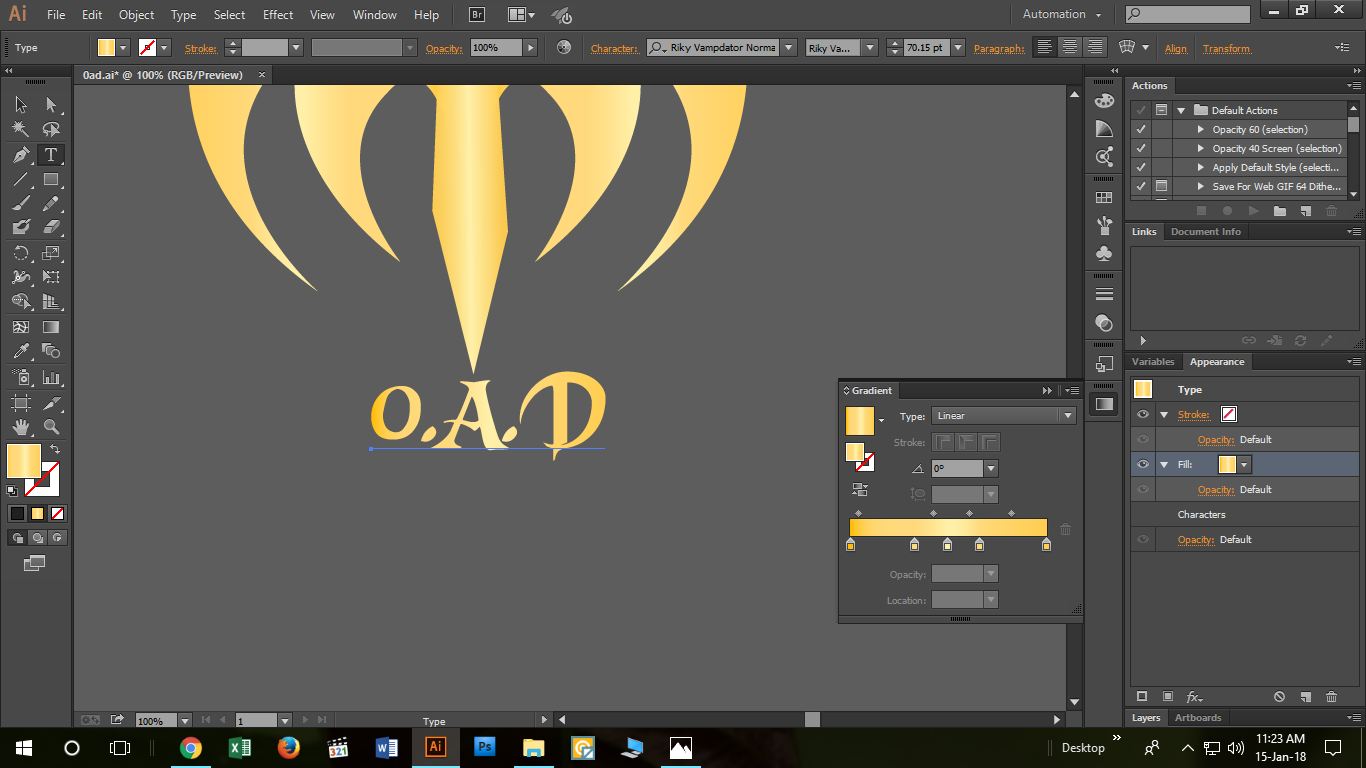1366x768 pixels.
Task: Swap fill and stroke colors
Action: click(x=55, y=449)
